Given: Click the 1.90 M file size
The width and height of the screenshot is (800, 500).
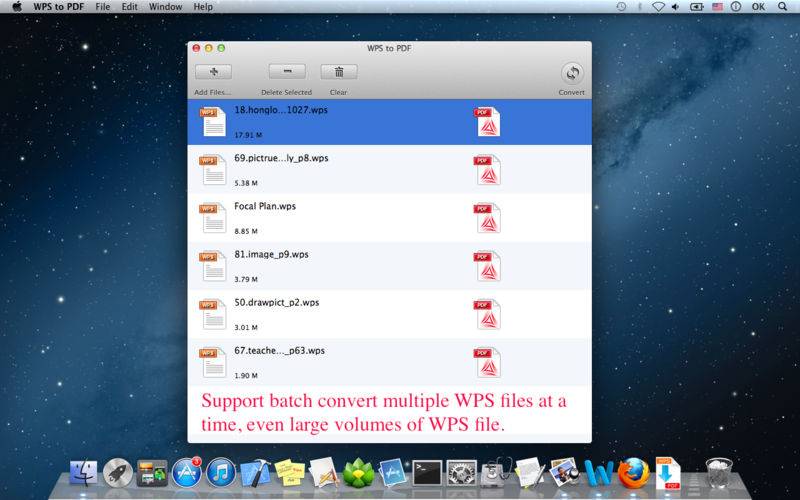Looking at the screenshot, I should (246, 376).
